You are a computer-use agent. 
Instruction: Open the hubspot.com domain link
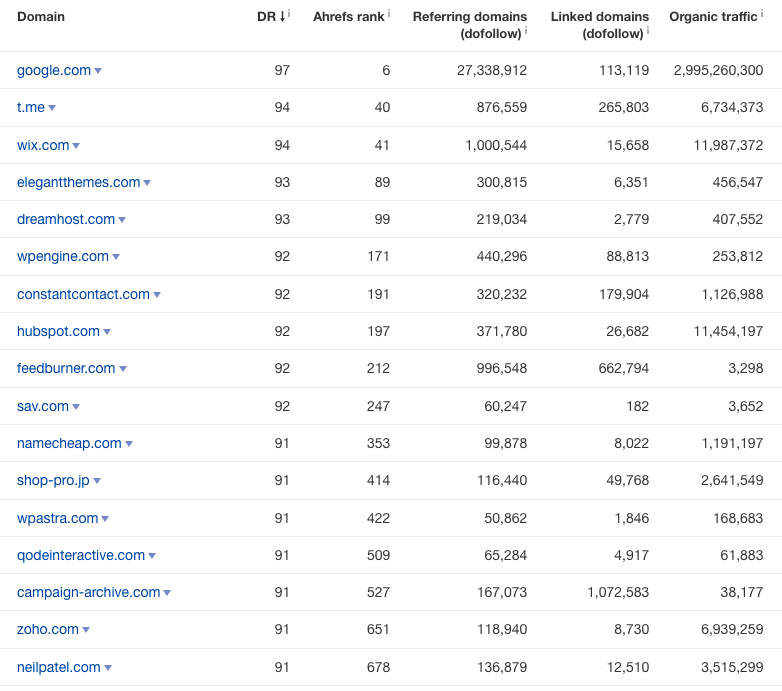[x=58, y=331]
